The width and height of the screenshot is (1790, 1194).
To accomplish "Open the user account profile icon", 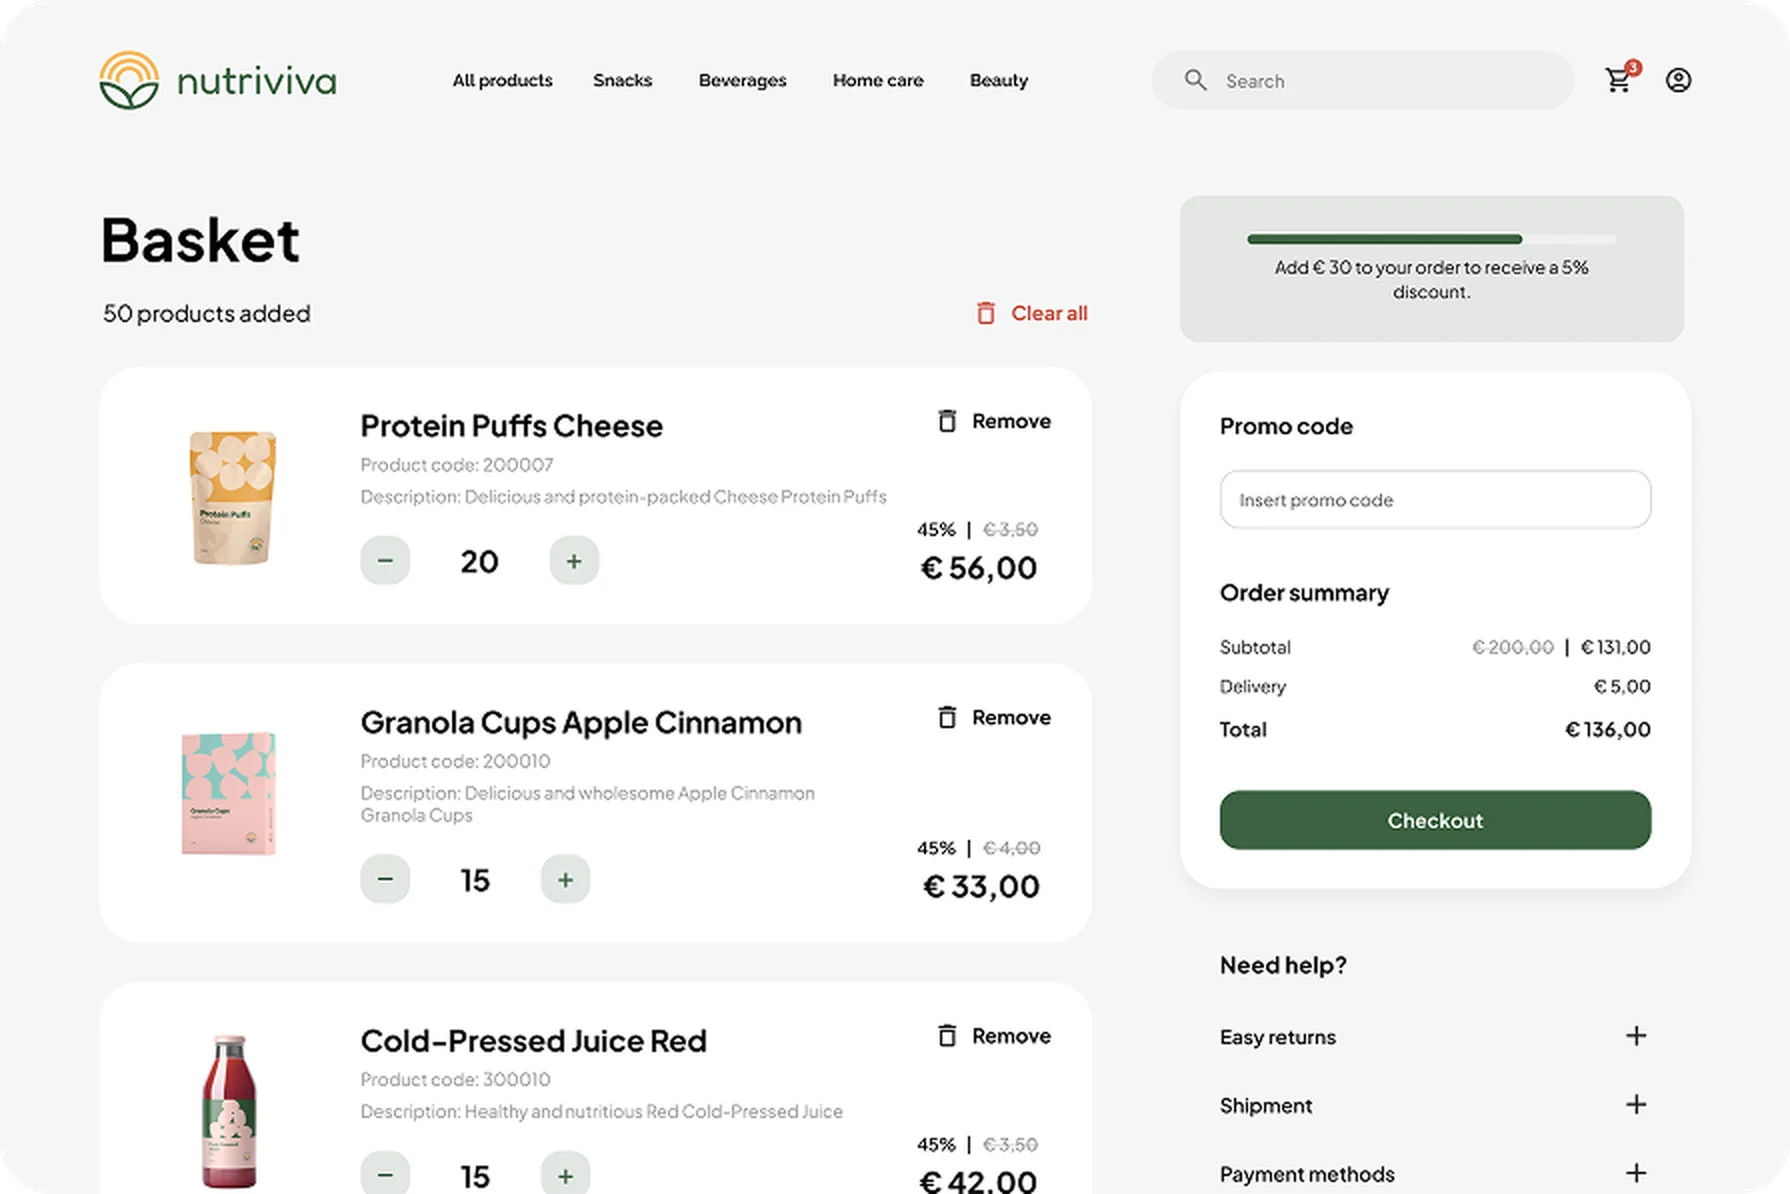I will (x=1678, y=80).
